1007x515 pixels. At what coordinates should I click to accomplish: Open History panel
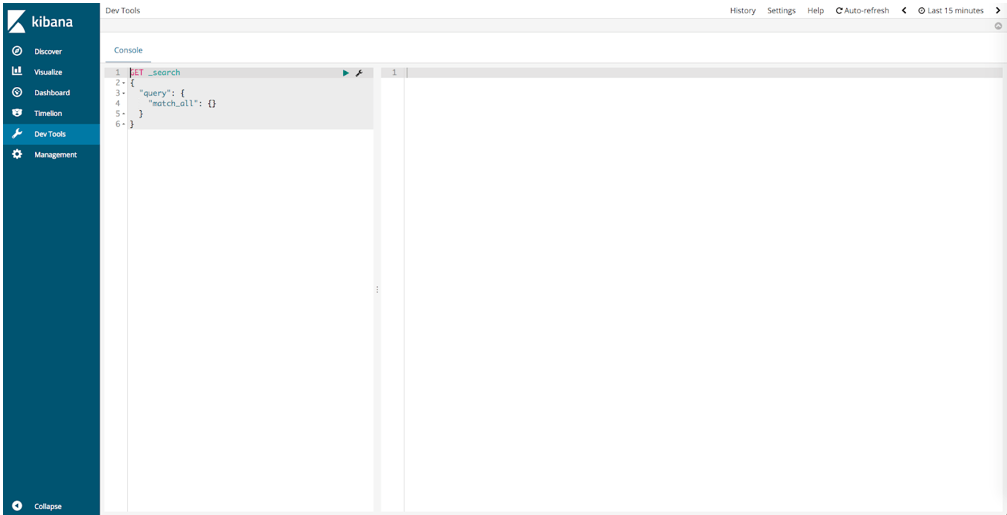[742, 11]
